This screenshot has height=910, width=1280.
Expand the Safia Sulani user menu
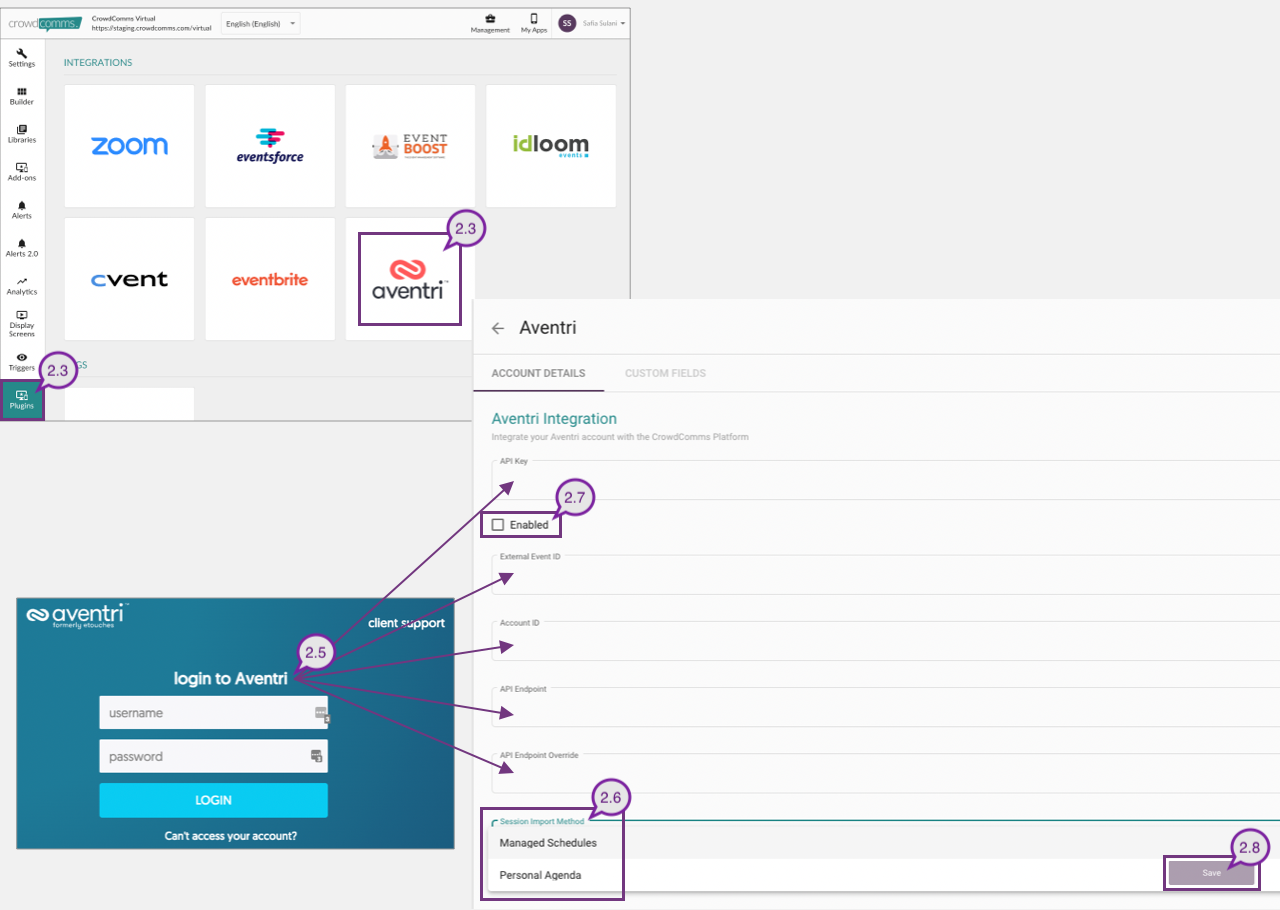[x=592, y=23]
